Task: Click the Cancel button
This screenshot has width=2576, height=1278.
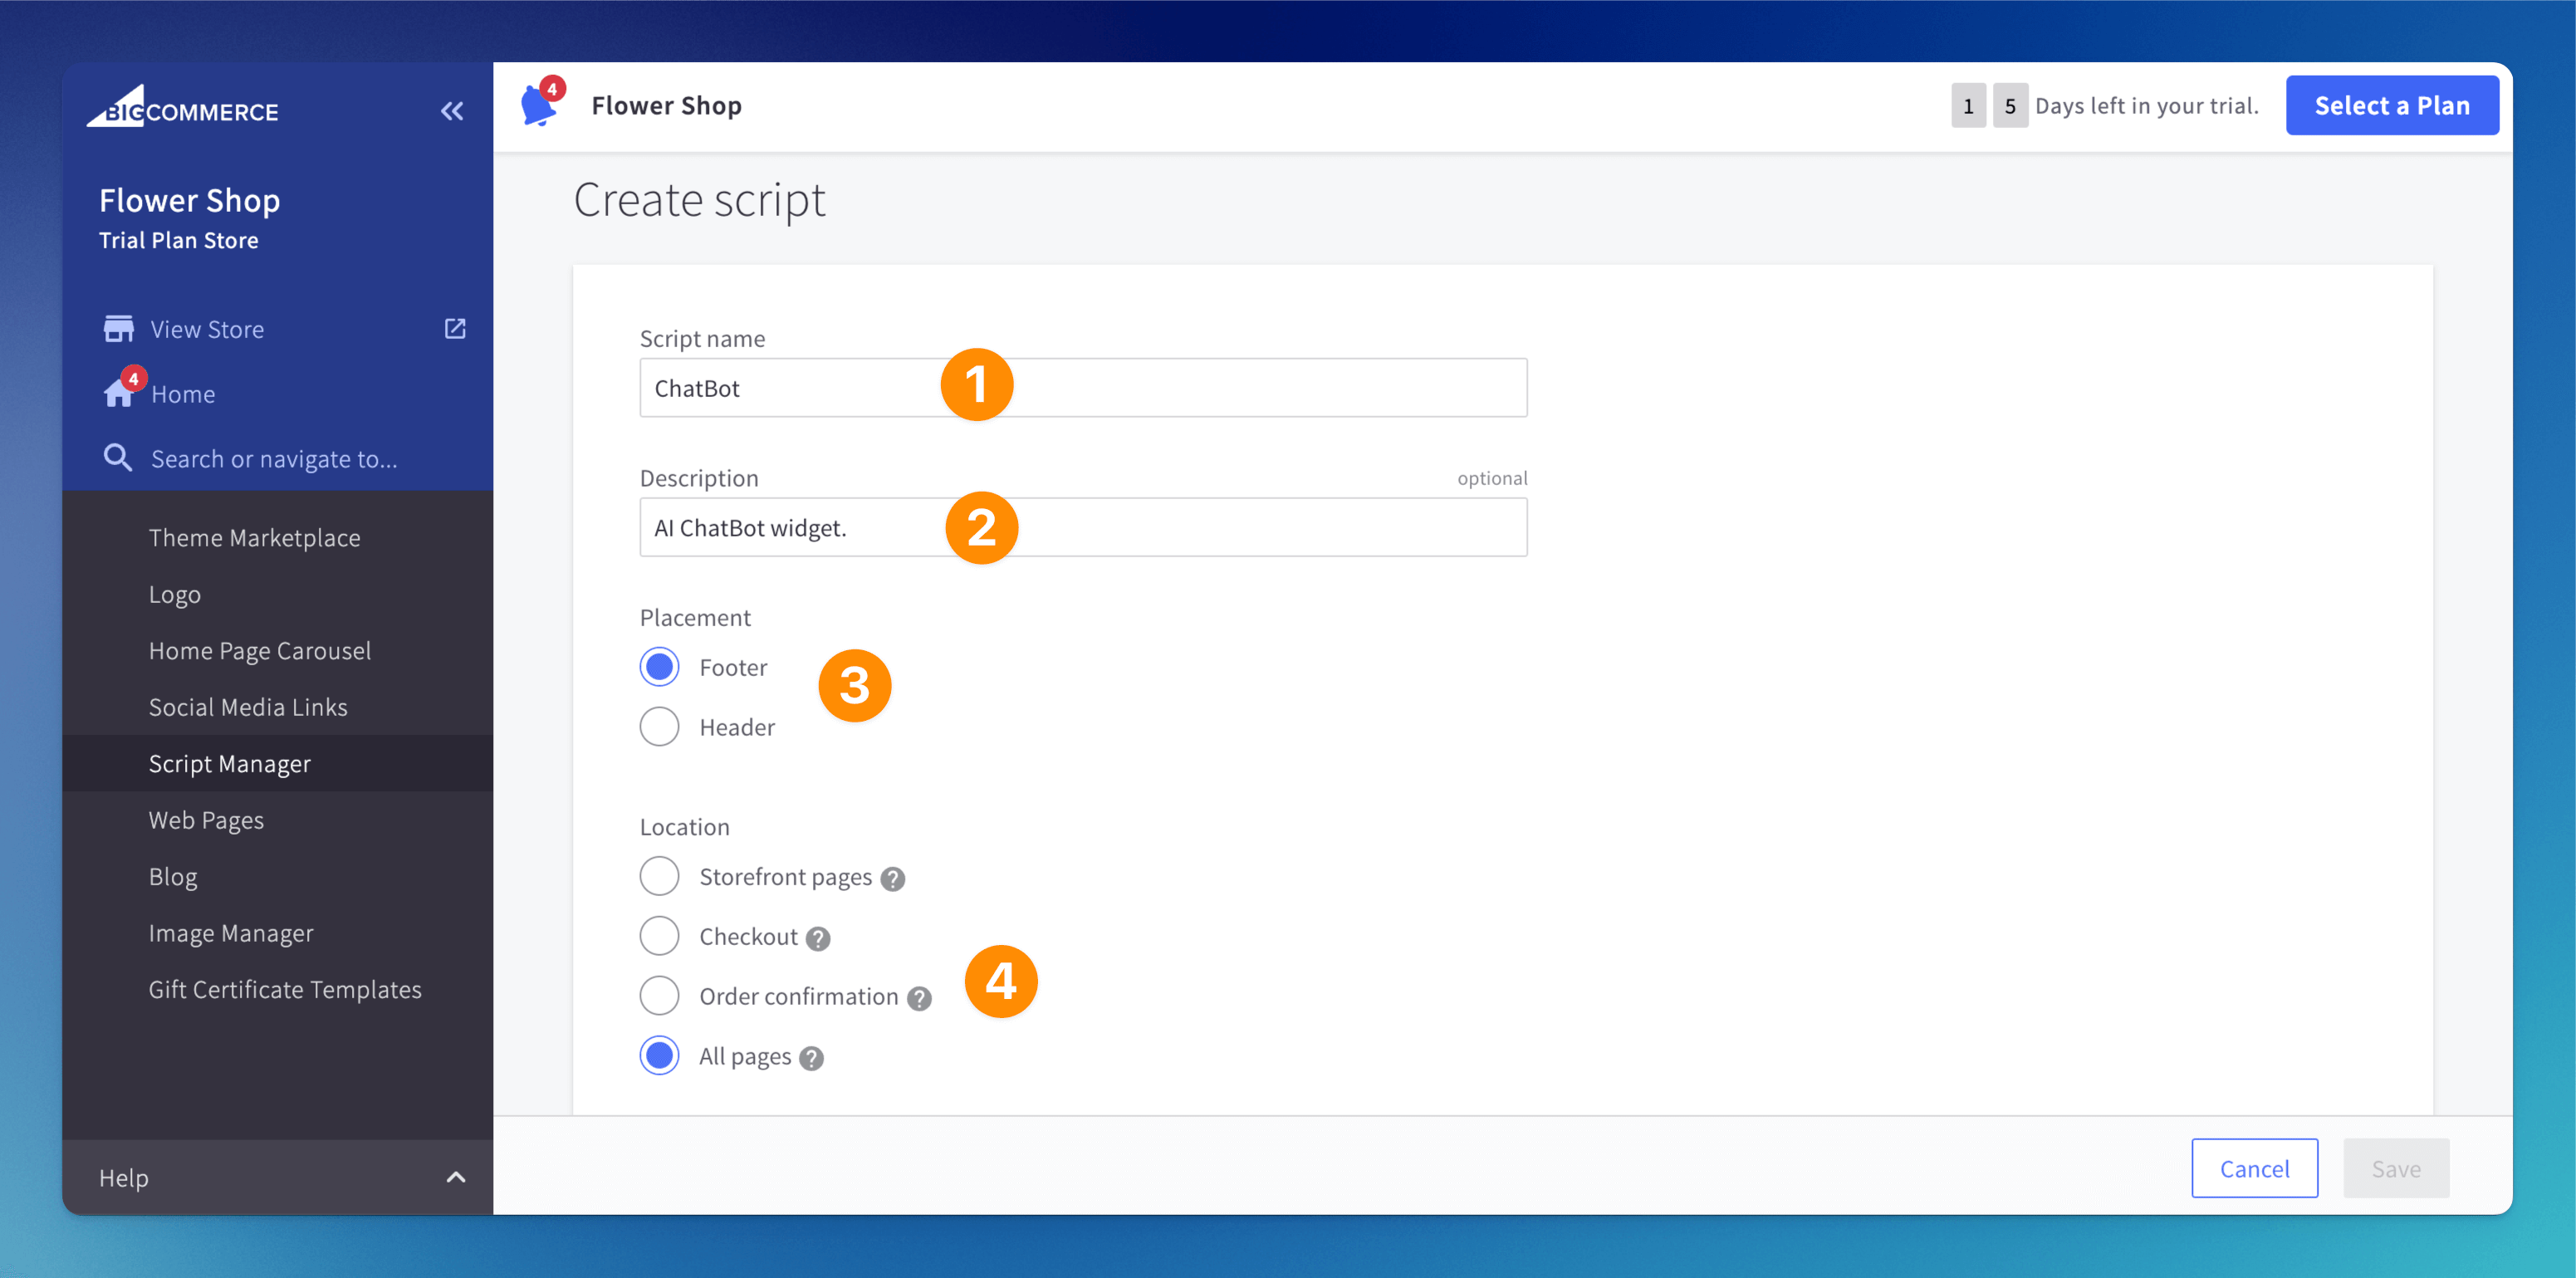Action: 2254,1168
